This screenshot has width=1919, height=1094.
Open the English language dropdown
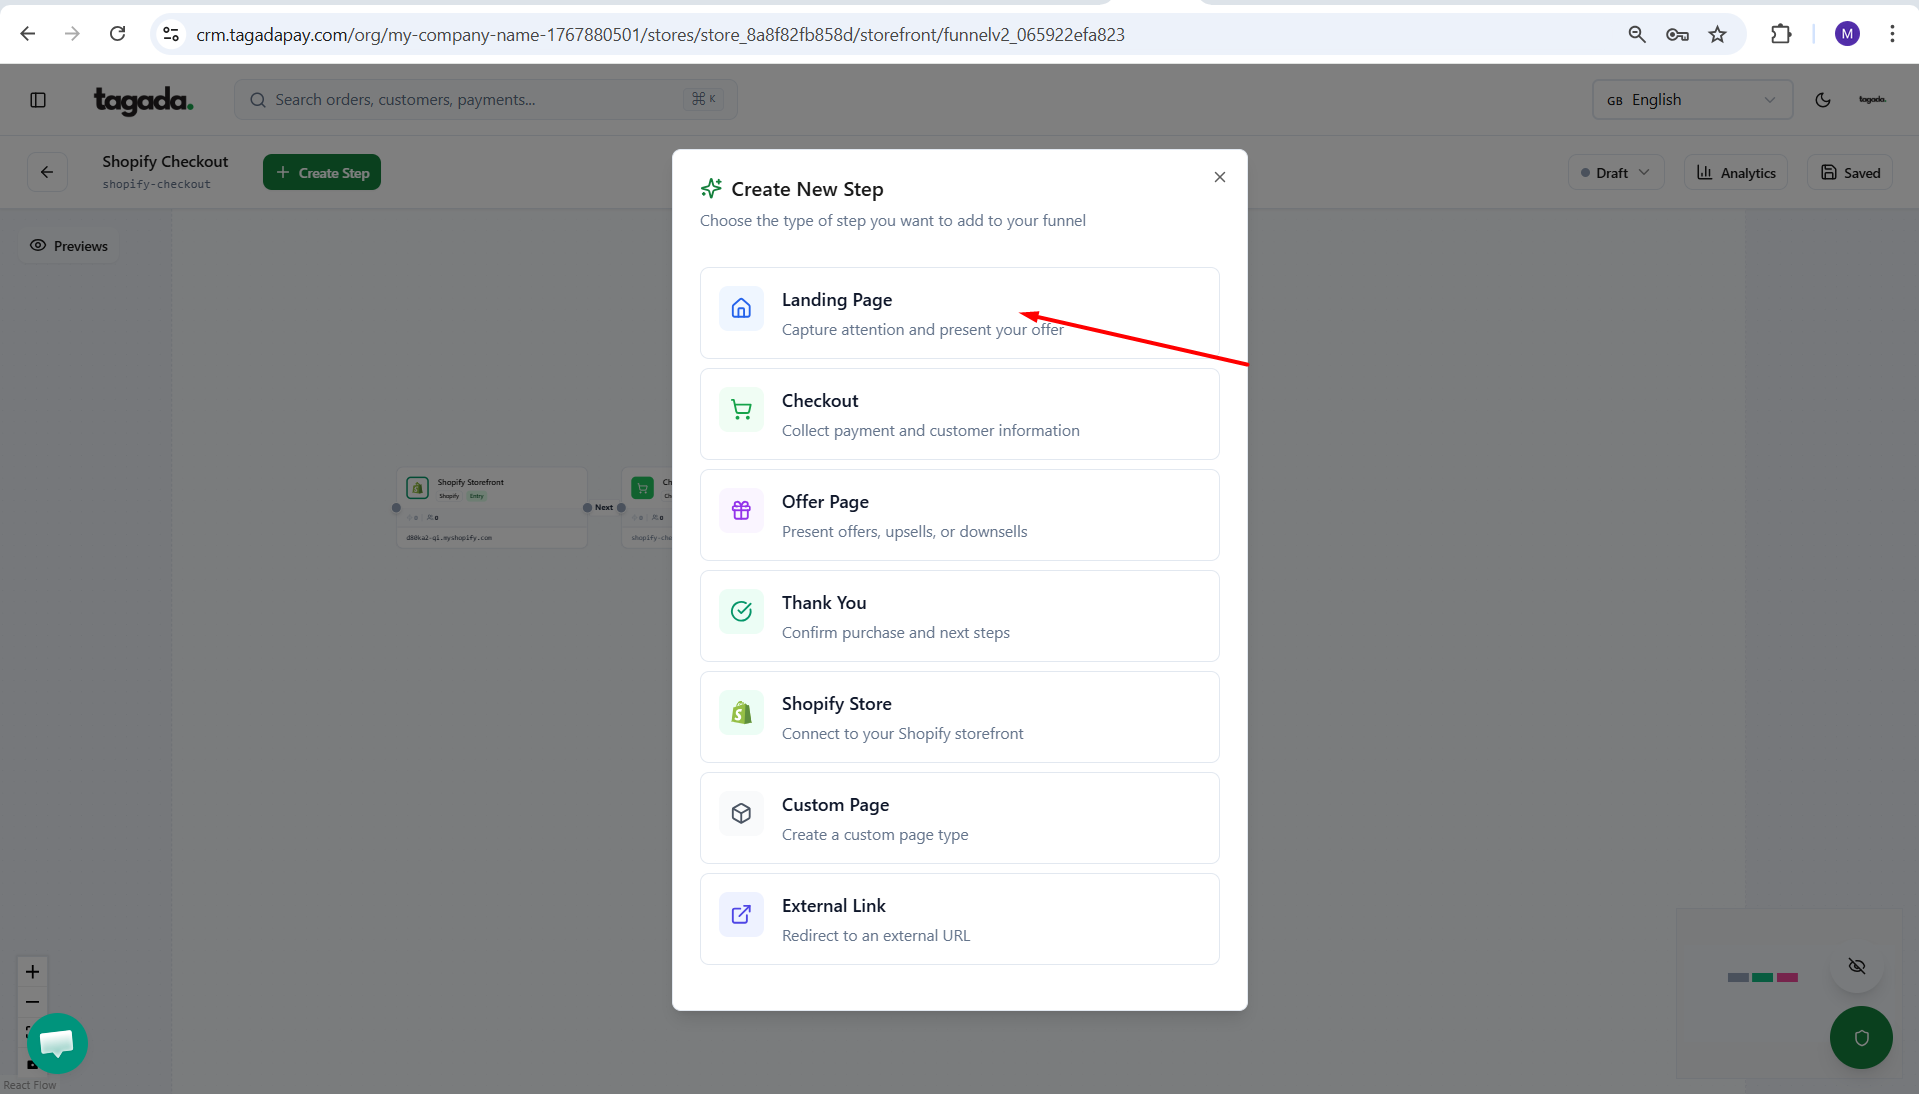click(x=1691, y=100)
